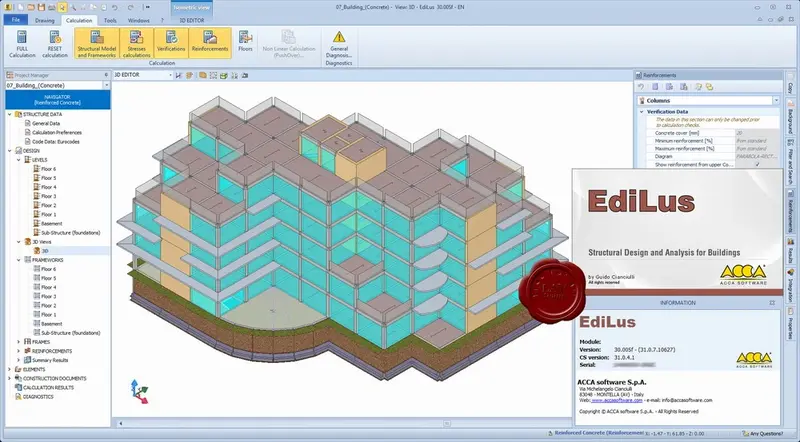Screen dimensions: 800x442
Task: Click the Save icon in quick access bar
Action: (x=41, y=7)
